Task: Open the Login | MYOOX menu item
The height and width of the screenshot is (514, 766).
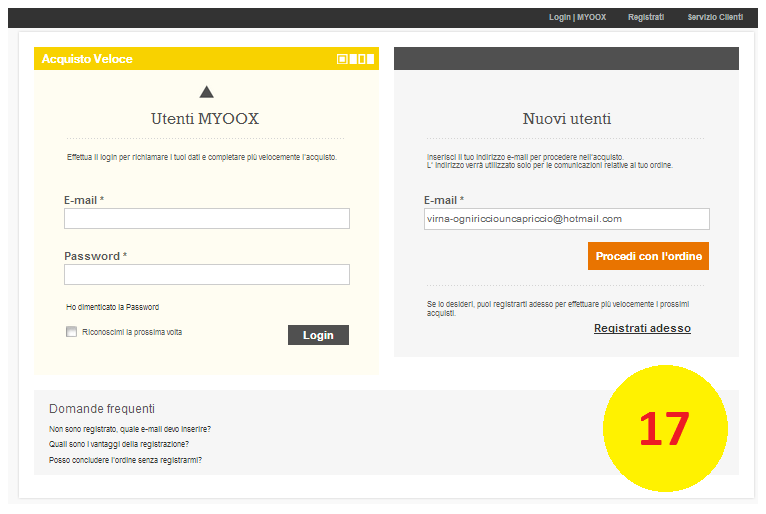Action: 577,17
